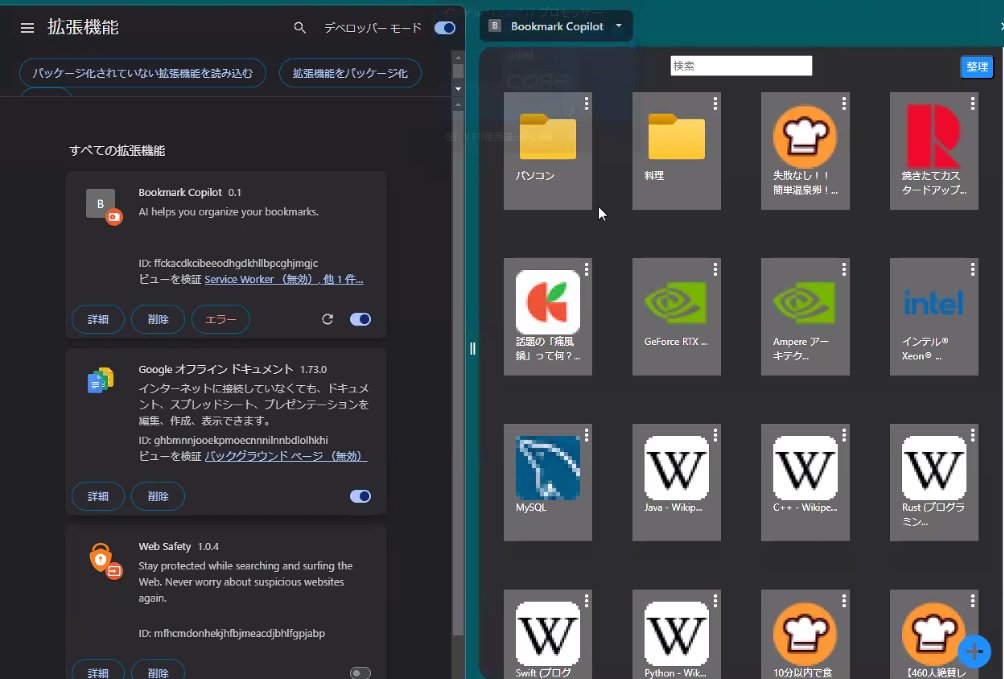Viewport: 1004px width, 679px height.
Task: Disable the Bookmark Copilot extension toggle
Action: (x=360, y=319)
